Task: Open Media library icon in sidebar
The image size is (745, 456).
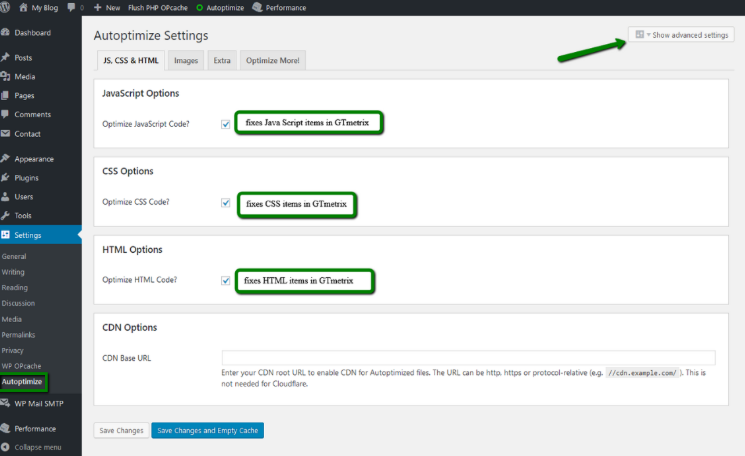Action: pos(7,77)
